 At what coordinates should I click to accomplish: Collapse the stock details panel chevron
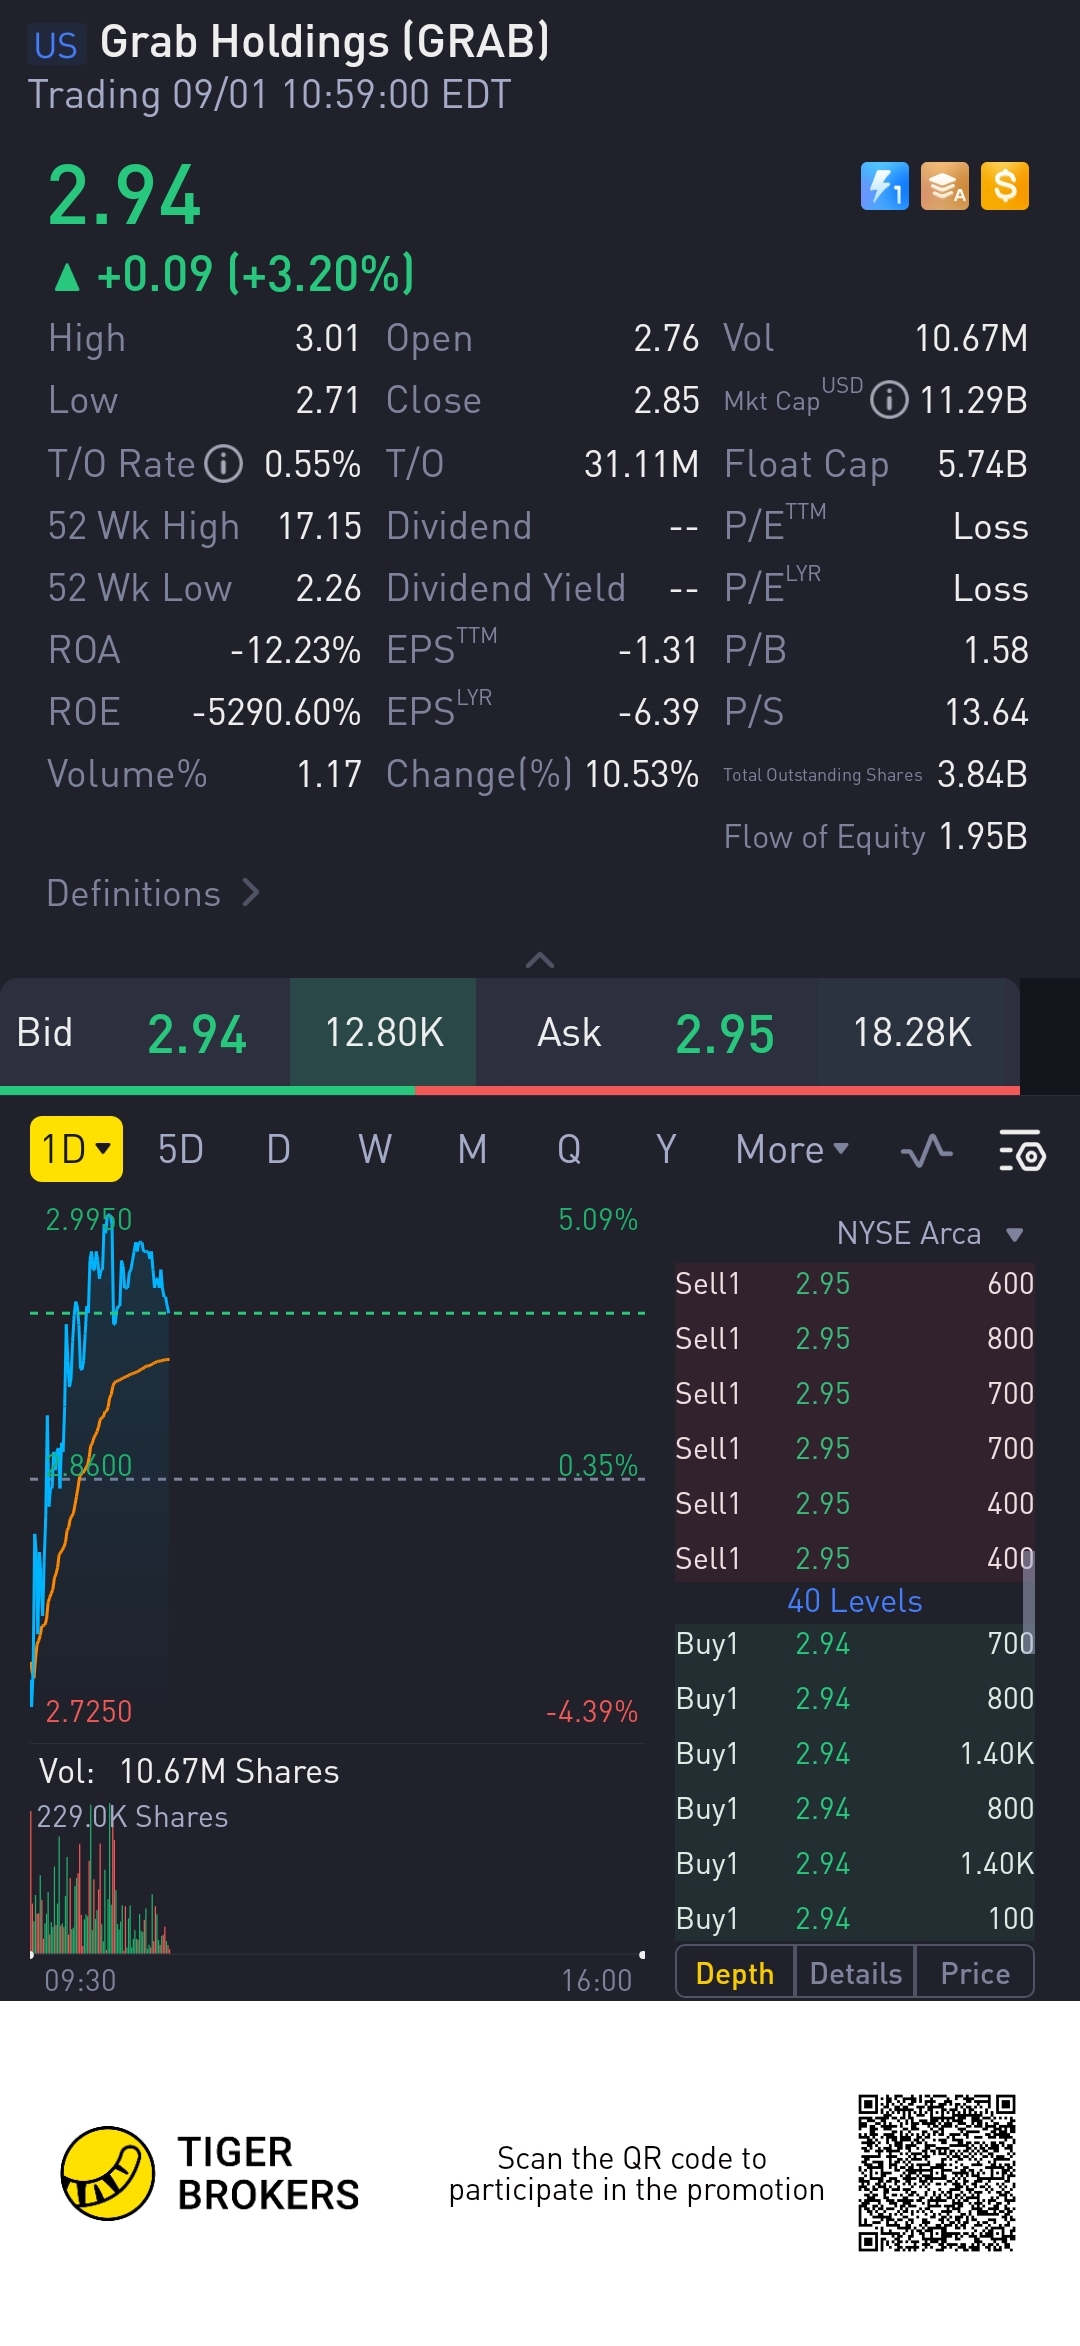[x=540, y=960]
